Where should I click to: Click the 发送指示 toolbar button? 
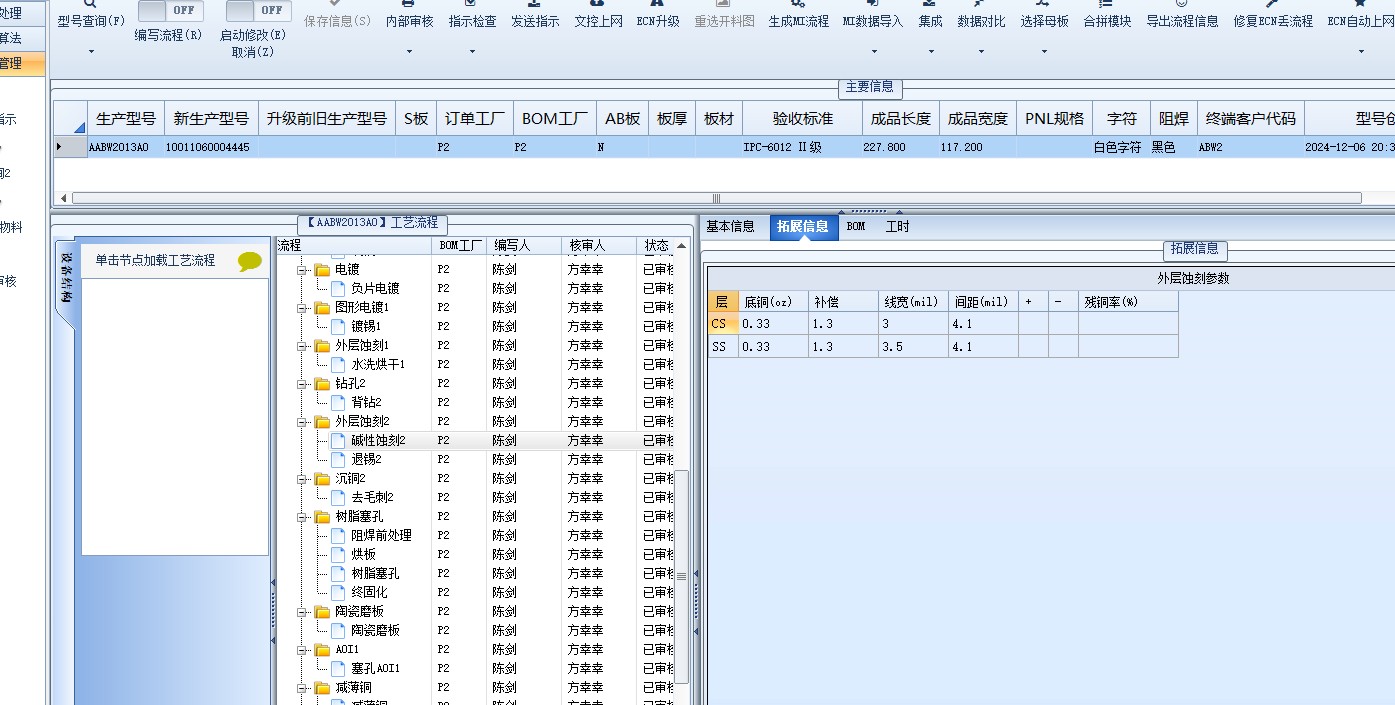535,21
